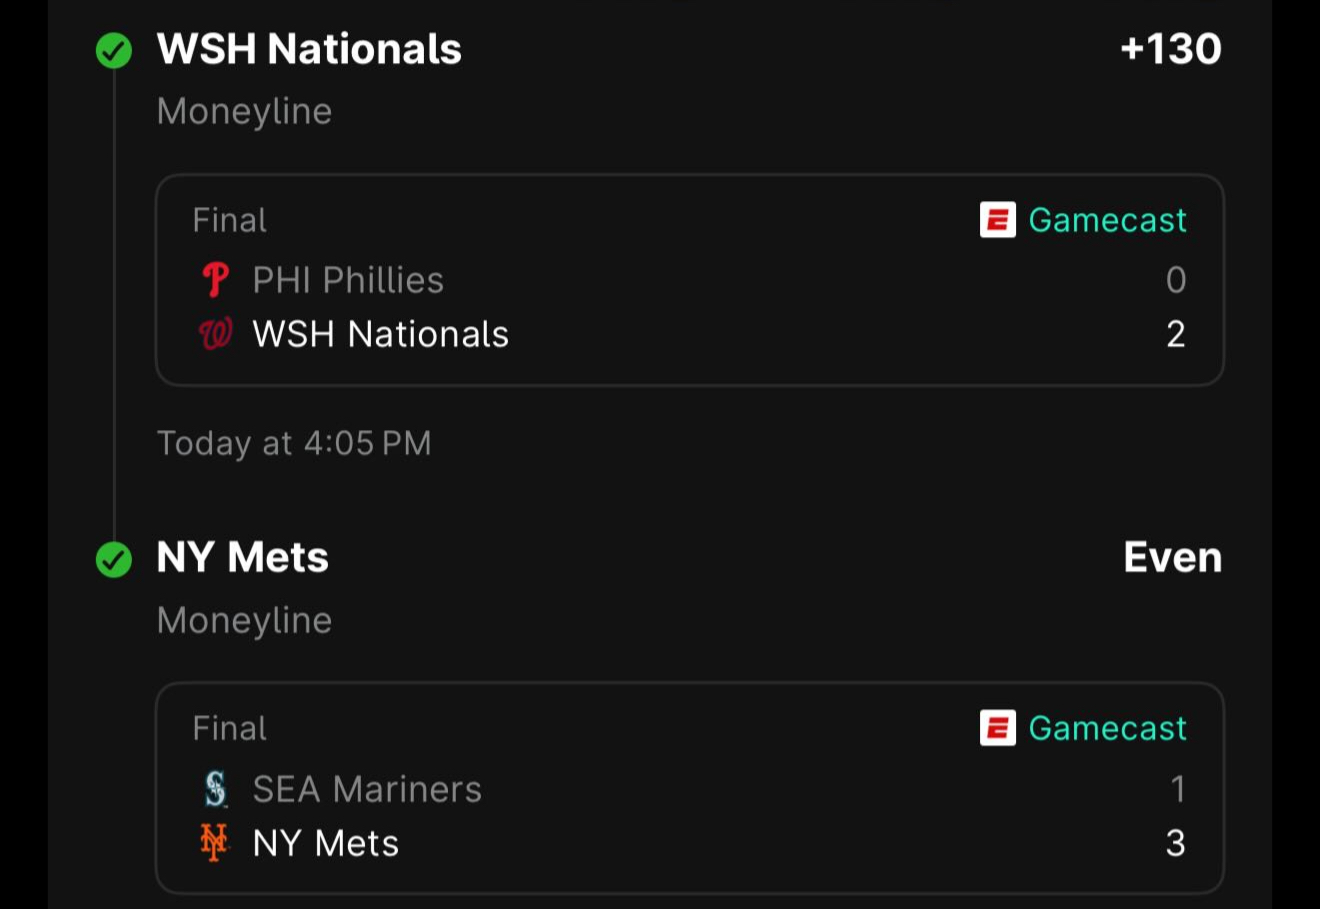Click the green checkmark beside WSH Nationals

click(114, 50)
